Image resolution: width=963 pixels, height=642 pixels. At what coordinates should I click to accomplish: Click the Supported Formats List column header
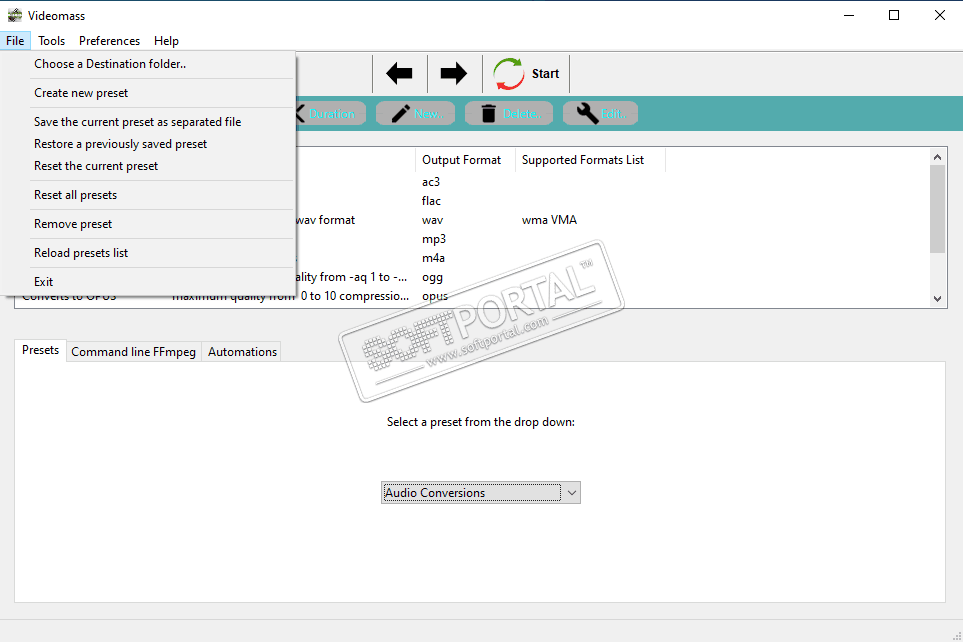click(590, 160)
